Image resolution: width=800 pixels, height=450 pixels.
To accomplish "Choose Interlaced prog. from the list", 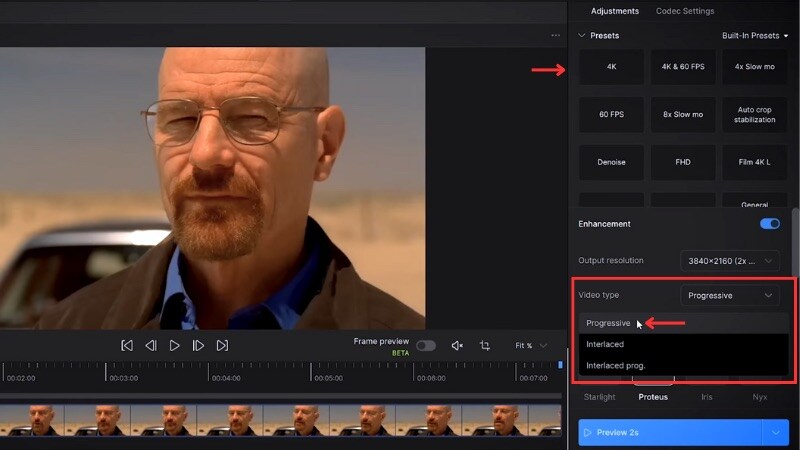I will [683, 365].
